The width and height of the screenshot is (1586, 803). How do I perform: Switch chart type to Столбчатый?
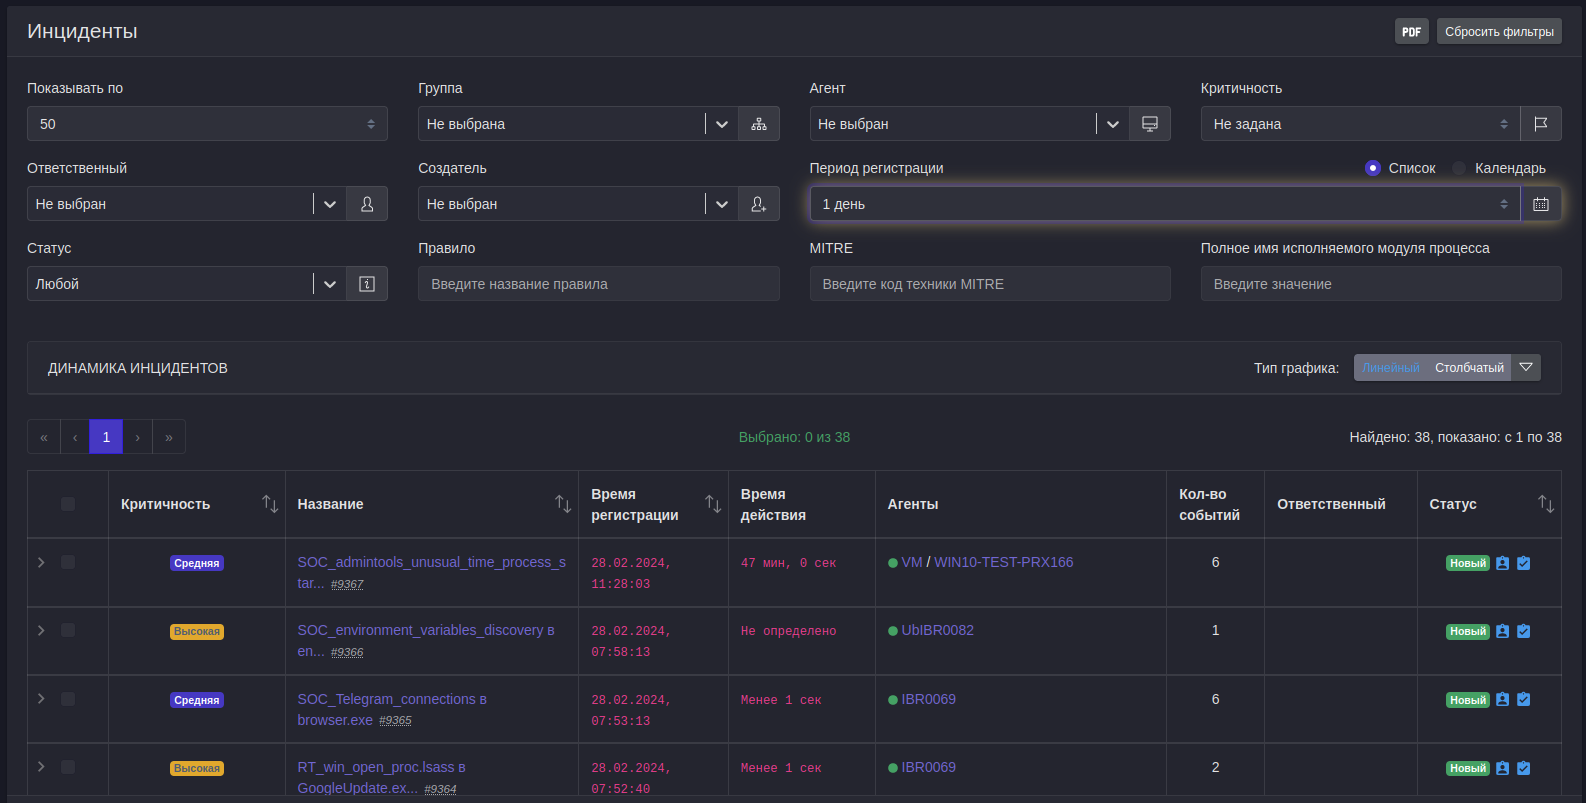click(1468, 368)
